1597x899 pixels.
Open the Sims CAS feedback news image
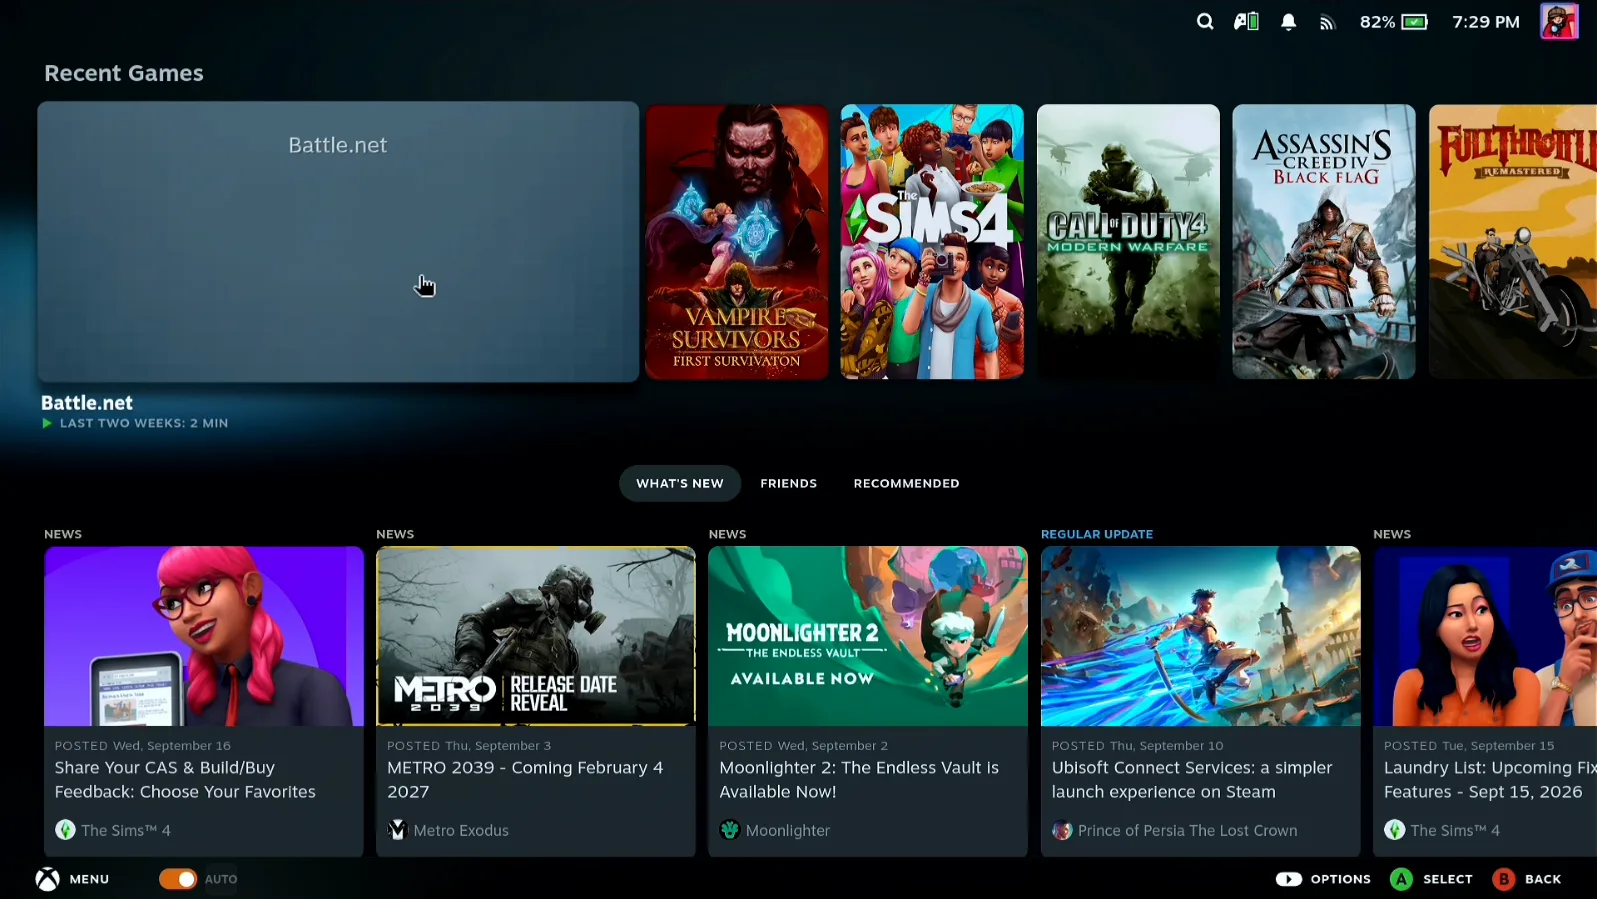click(204, 636)
